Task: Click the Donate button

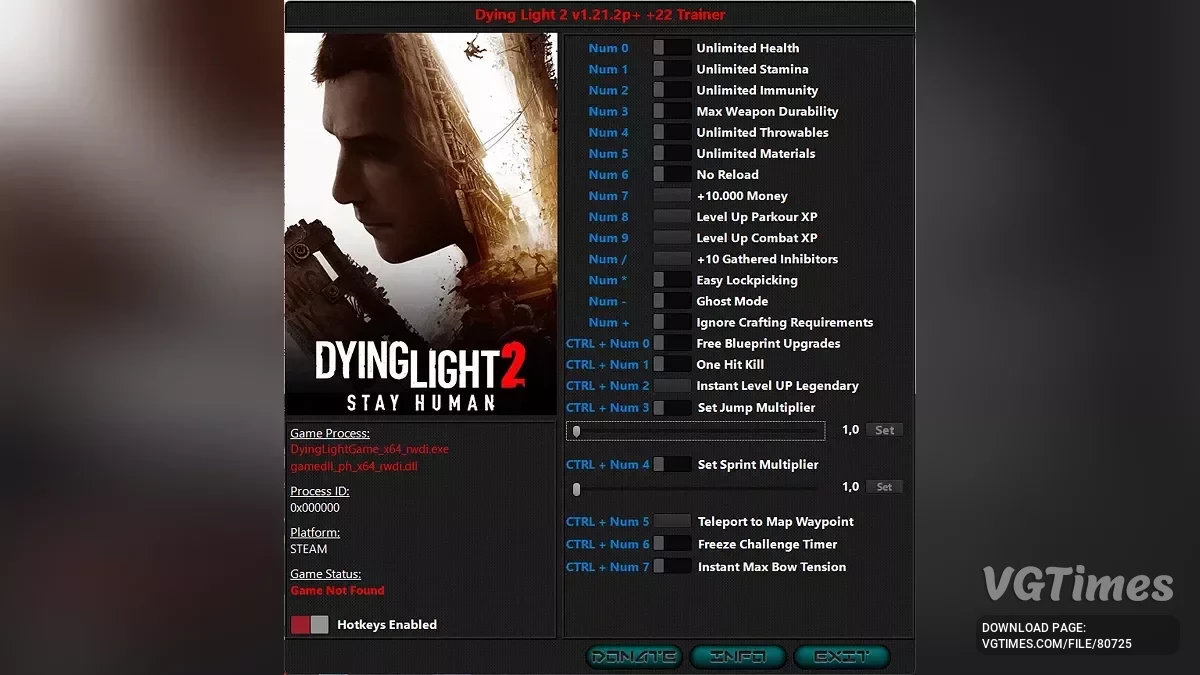Action: 632,656
